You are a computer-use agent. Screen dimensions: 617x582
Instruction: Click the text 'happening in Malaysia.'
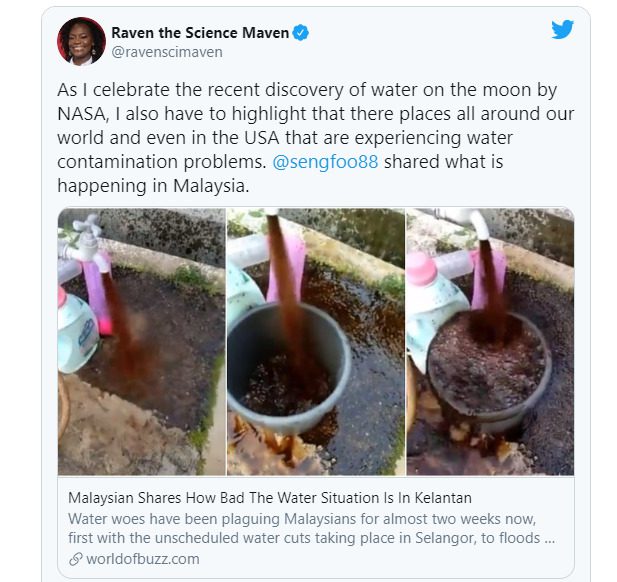153,186
